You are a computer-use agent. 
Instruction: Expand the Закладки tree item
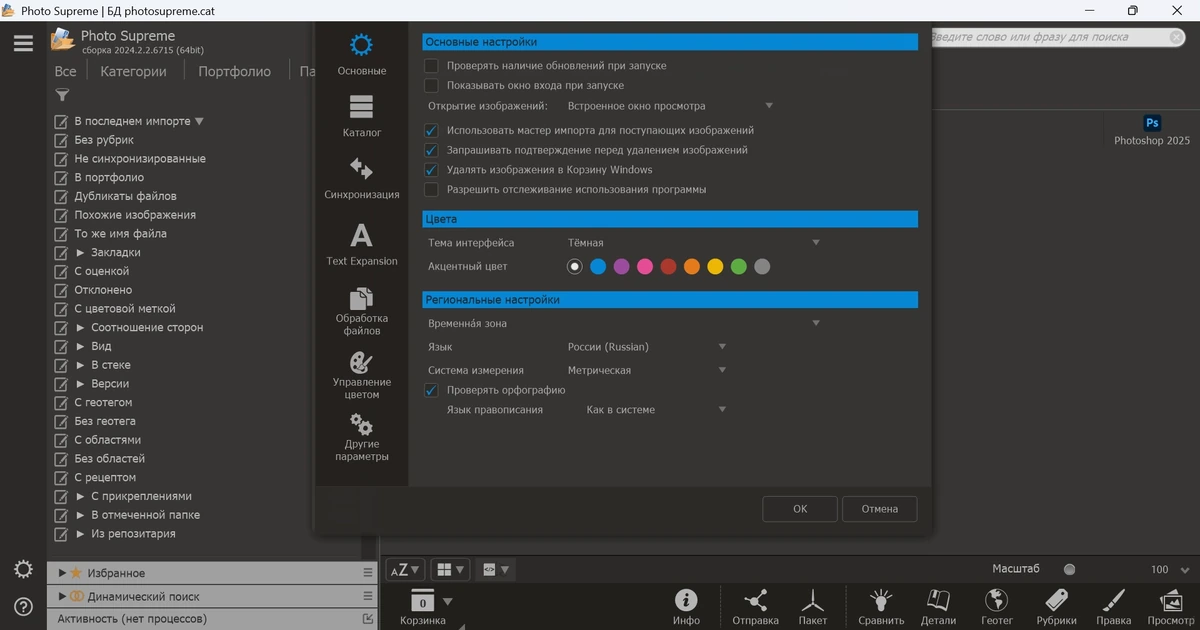(x=81, y=253)
